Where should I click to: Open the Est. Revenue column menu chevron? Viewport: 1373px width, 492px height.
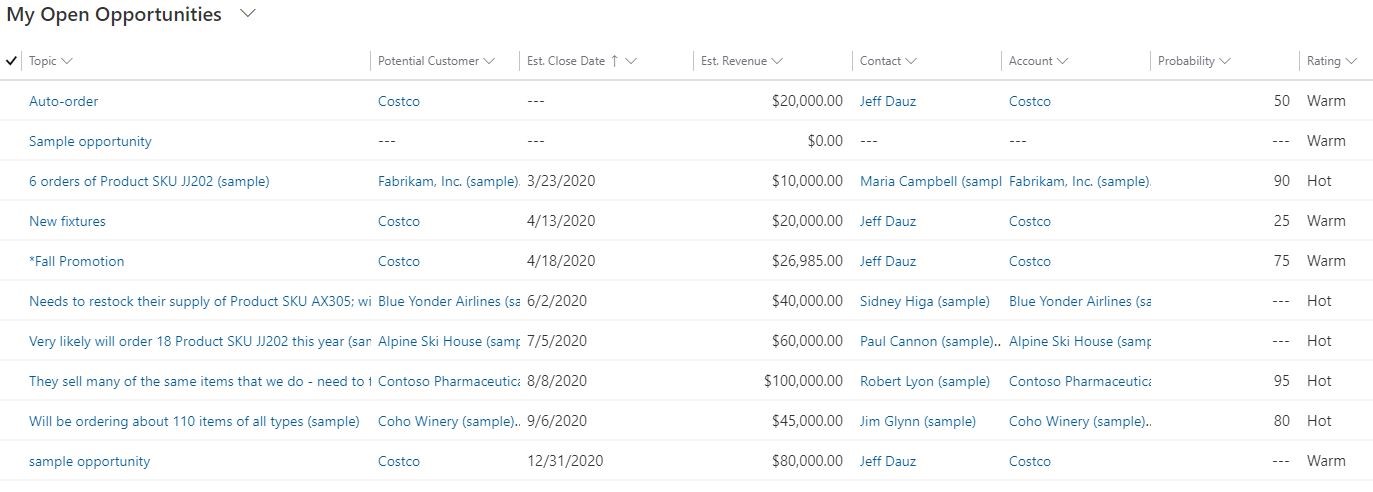[x=777, y=61]
